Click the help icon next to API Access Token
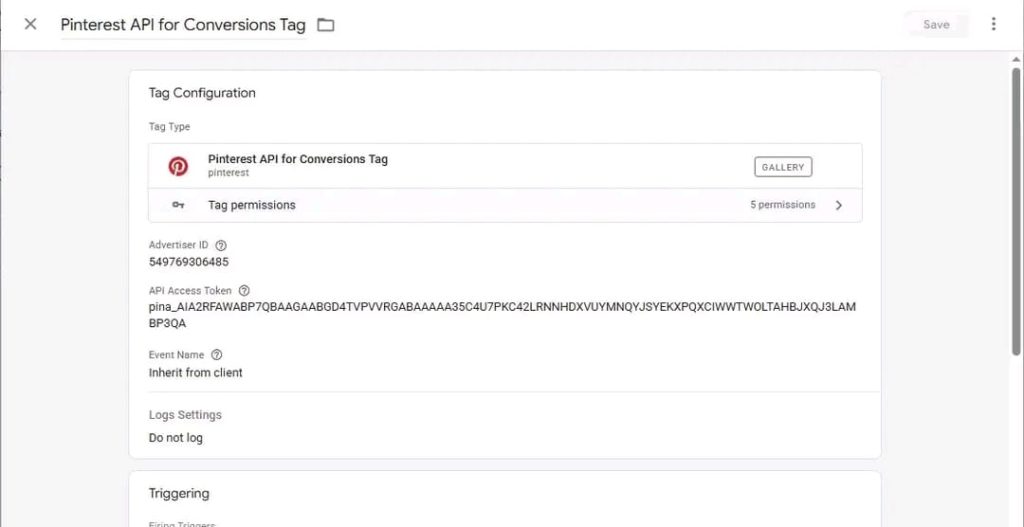The height and width of the screenshot is (527, 1024). pyautogui.click(x=244, y=291)
